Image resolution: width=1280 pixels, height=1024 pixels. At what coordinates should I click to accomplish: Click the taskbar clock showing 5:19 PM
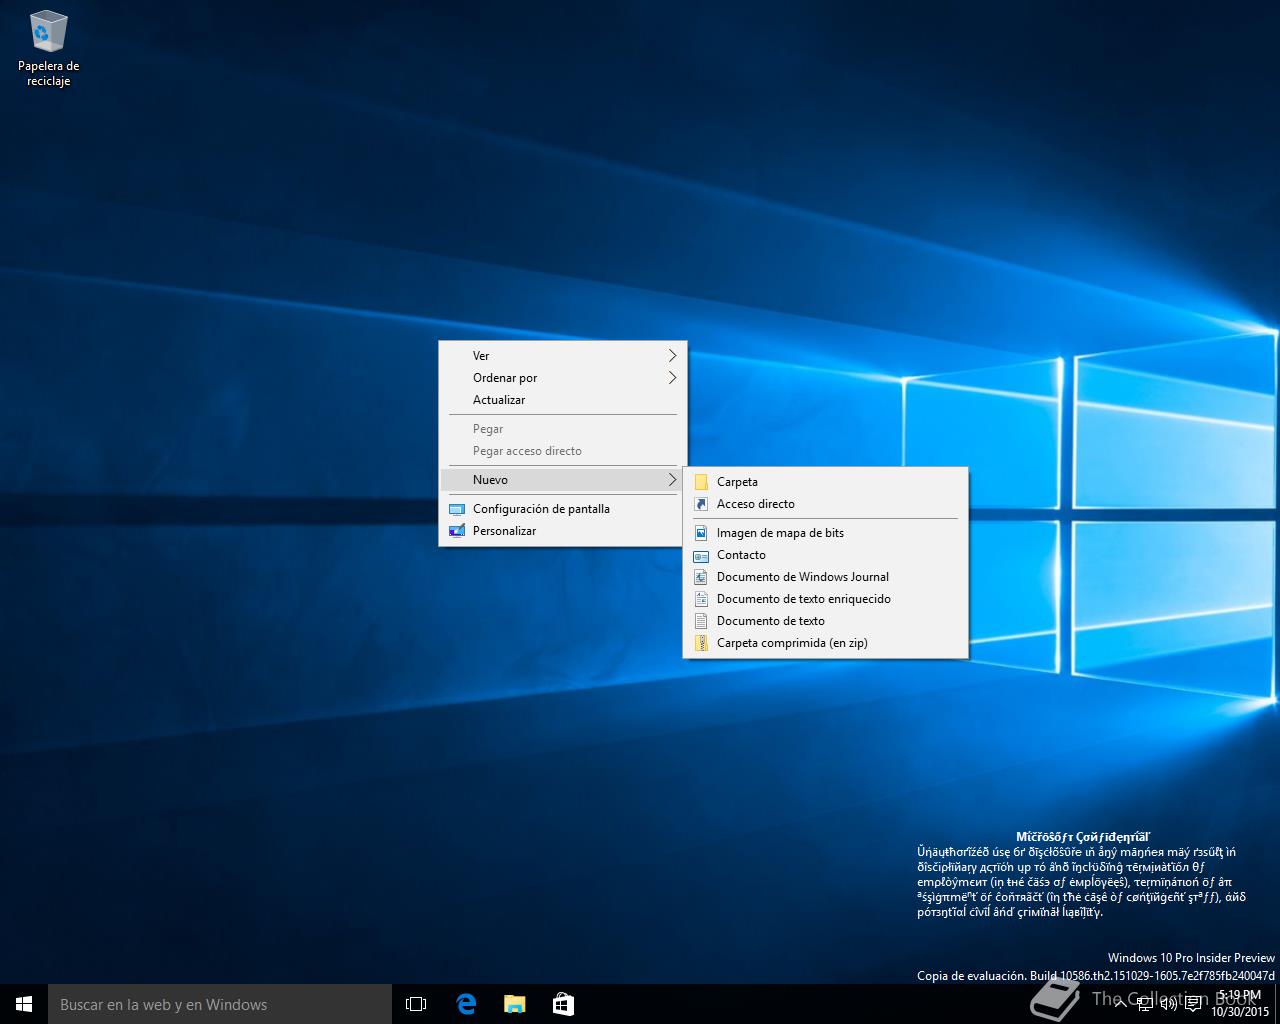[x=1240, y=1004]
